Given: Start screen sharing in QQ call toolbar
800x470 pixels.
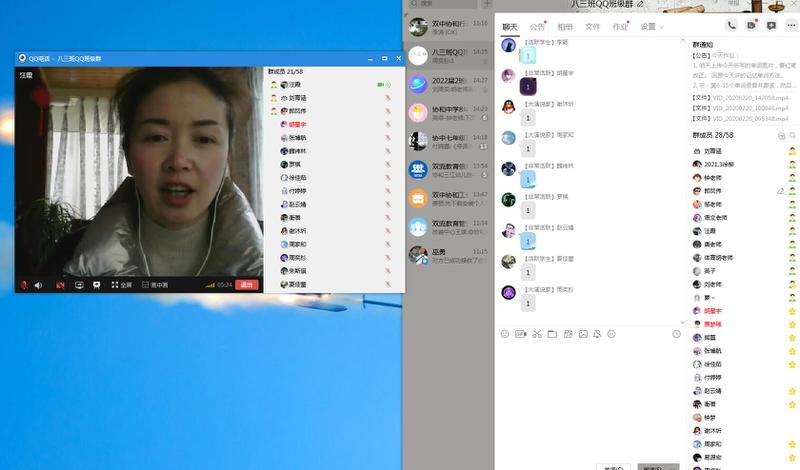Looking at the screenshot, I should point(79,285).
